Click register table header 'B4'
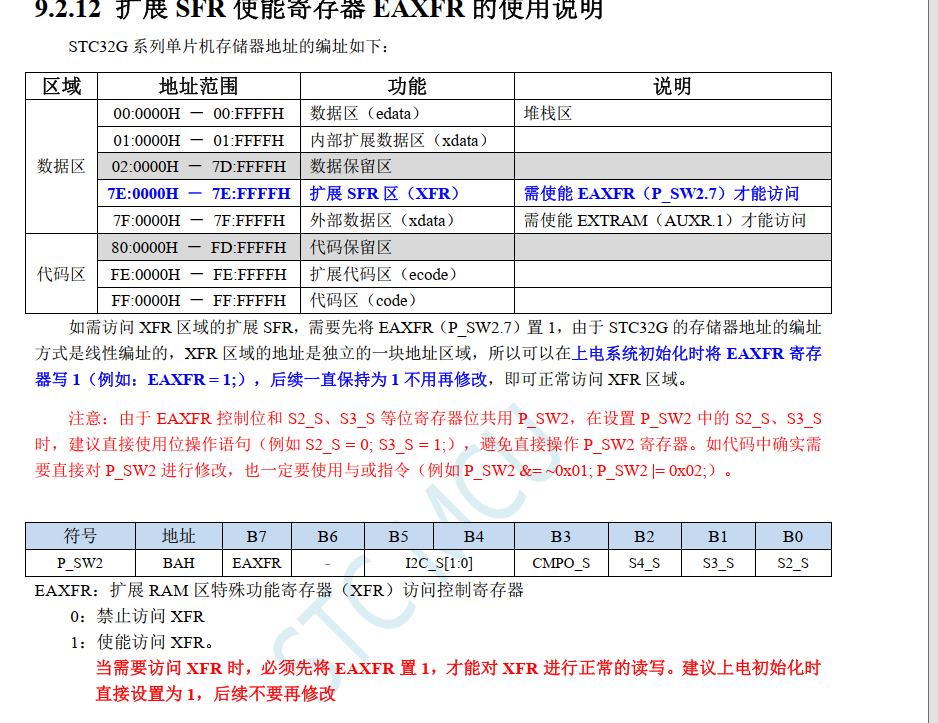 (474, 536)
